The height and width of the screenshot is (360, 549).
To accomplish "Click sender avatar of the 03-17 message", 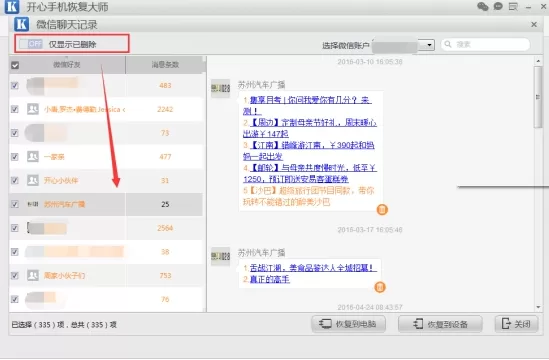I will coord(221,256).
